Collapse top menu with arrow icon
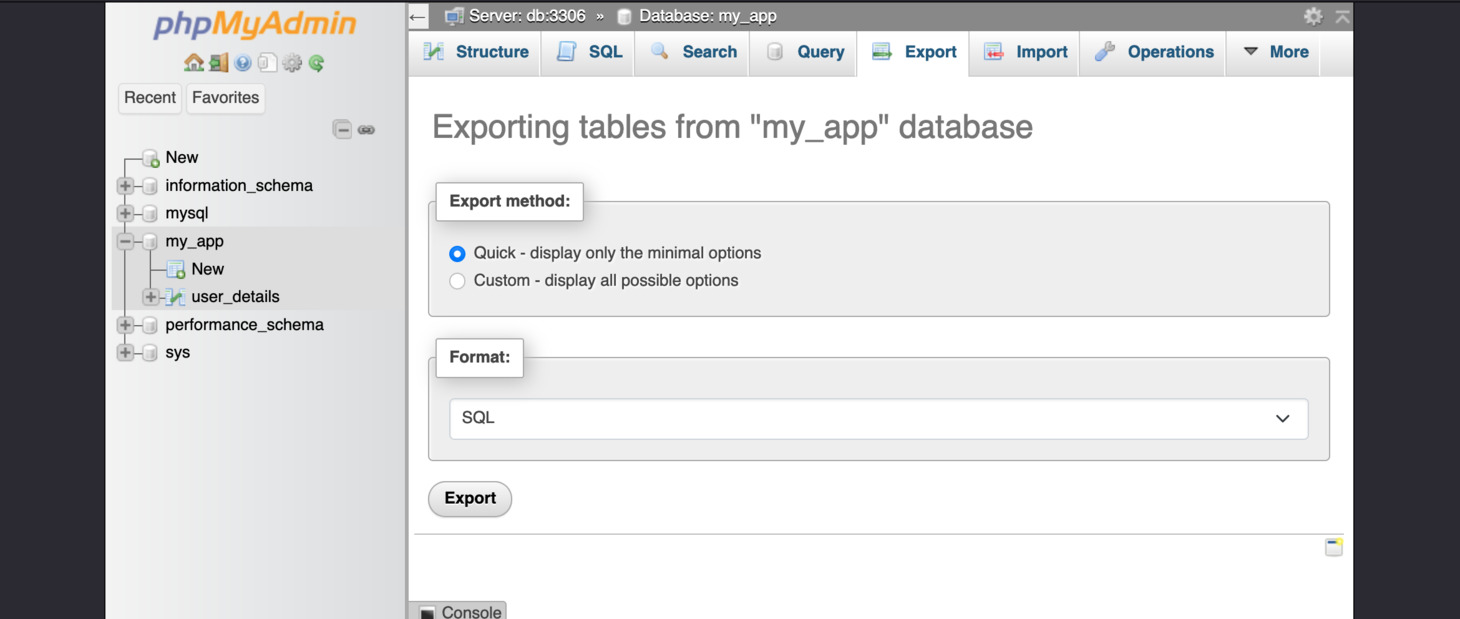The width and height of the screenshot is (1460, 619). tap(1342, 16)
